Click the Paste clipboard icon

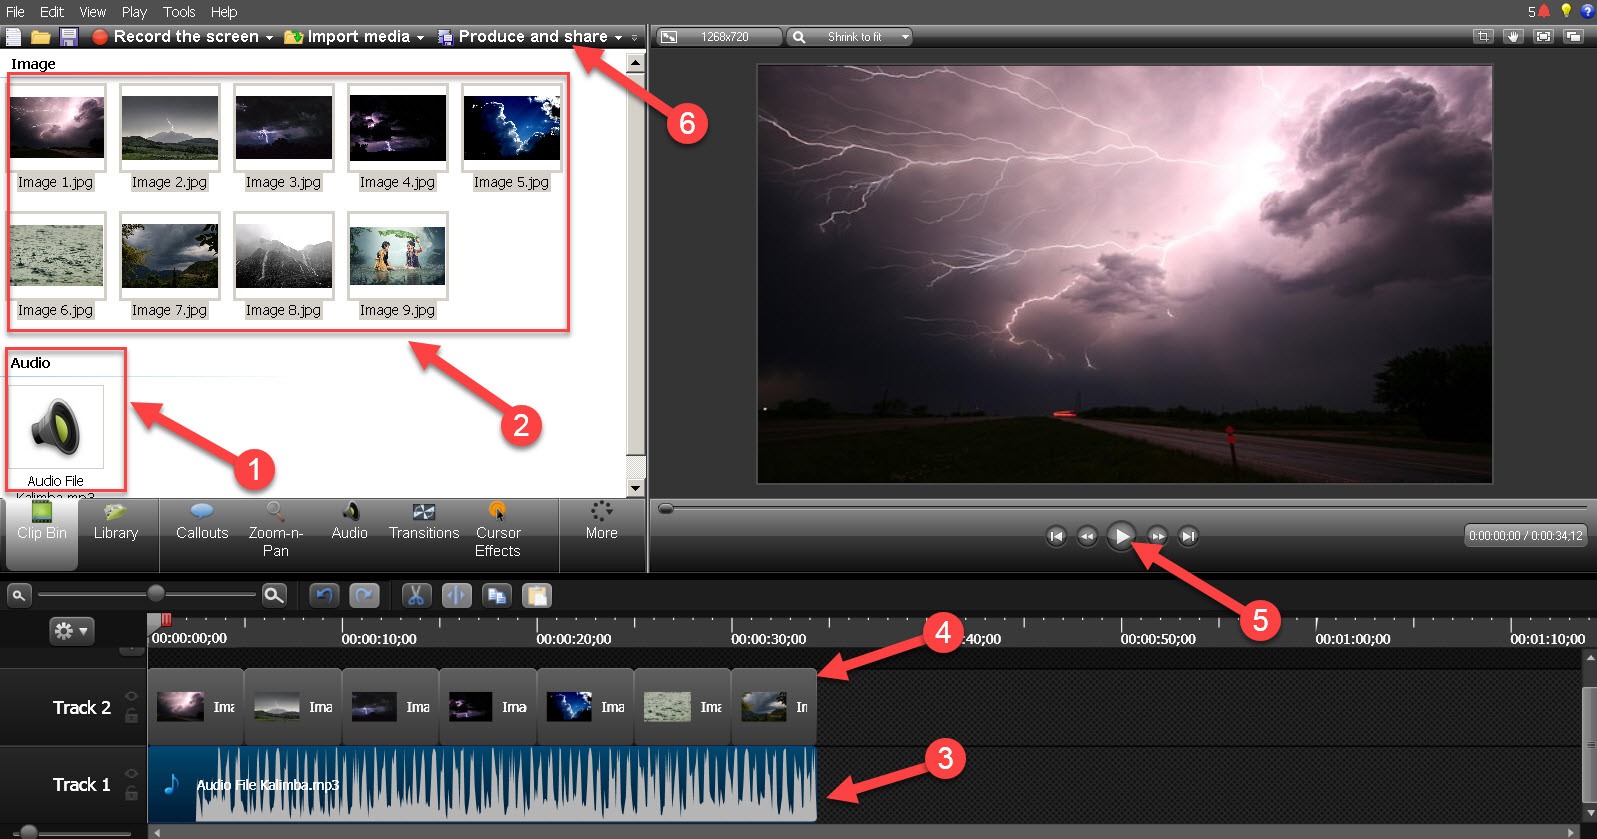(x=537, y=596)
